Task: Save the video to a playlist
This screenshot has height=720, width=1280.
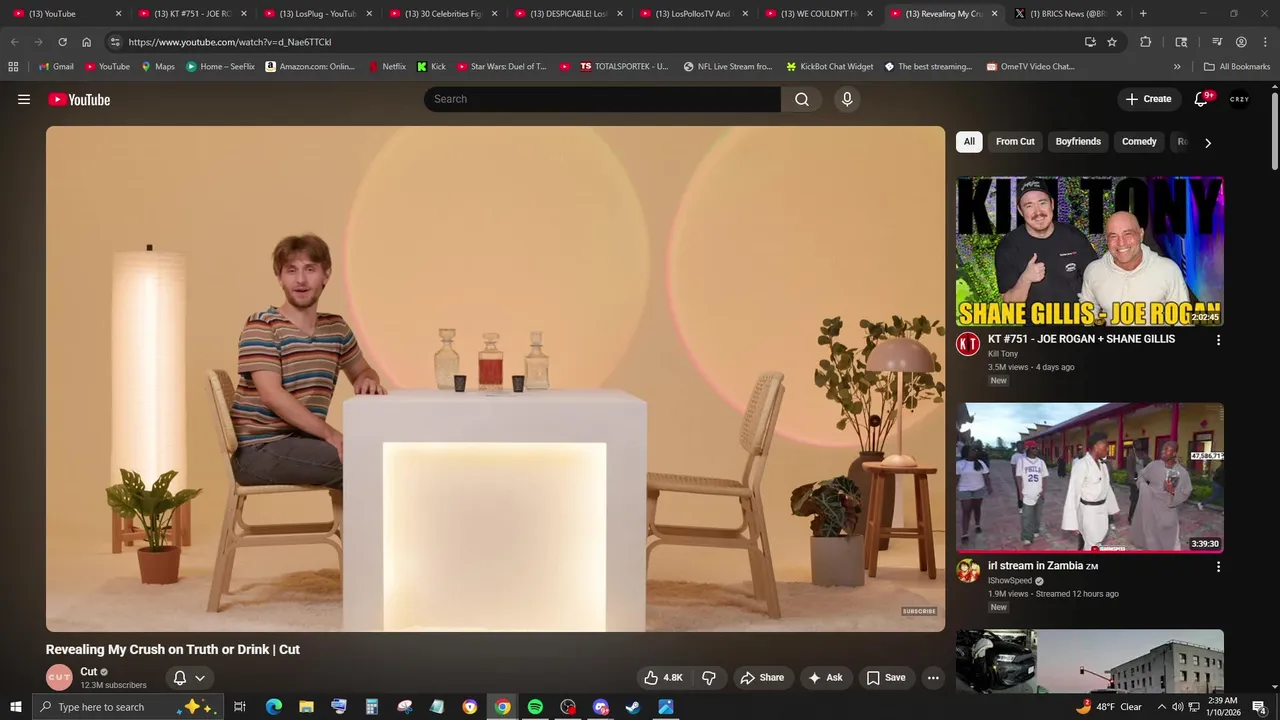Action: tap(886, 677)
